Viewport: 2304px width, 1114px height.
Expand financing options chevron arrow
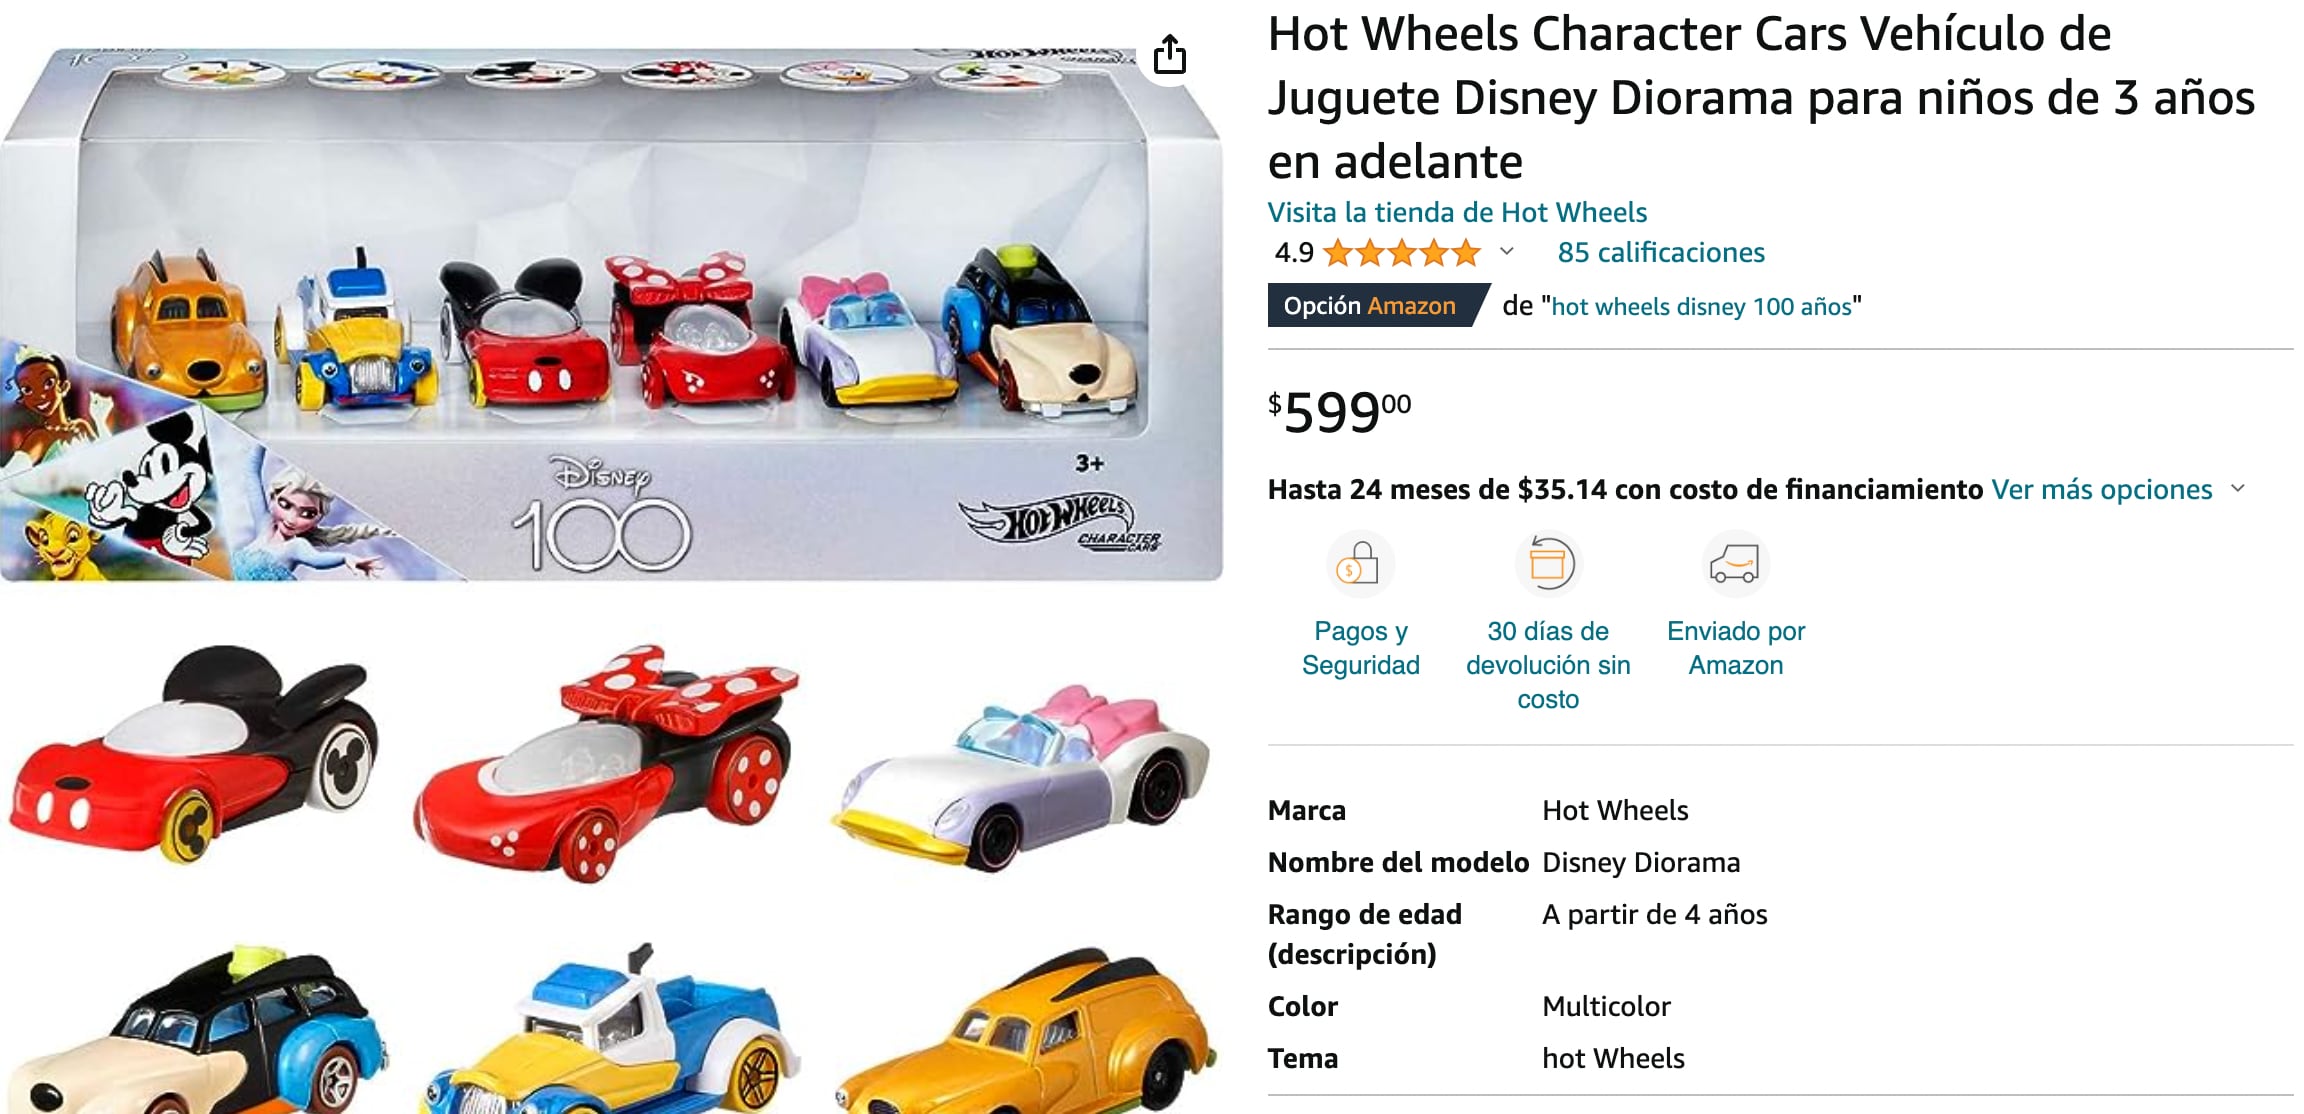(x=2238, y=489)
